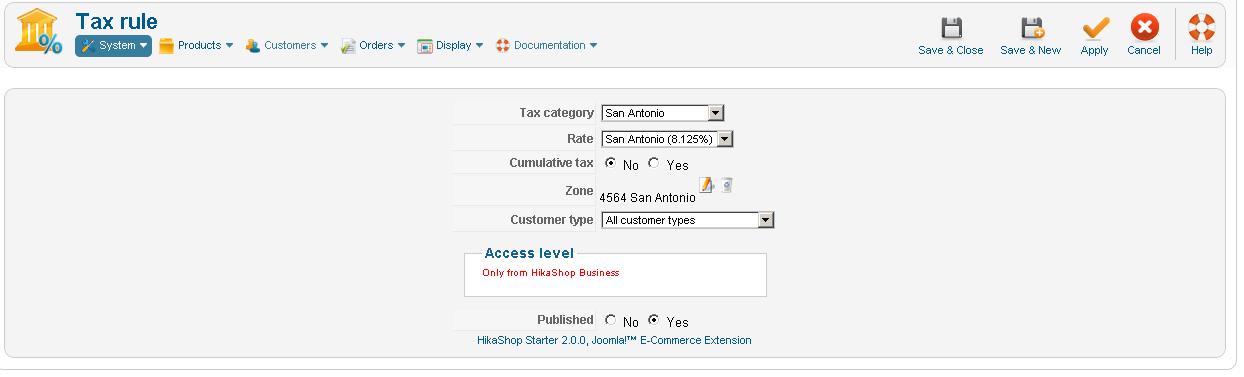Image resolution: width=1244 pixels, height=377 pixels.
Task: Click the delete zone trash icon
Action: (x=727, y=185)
